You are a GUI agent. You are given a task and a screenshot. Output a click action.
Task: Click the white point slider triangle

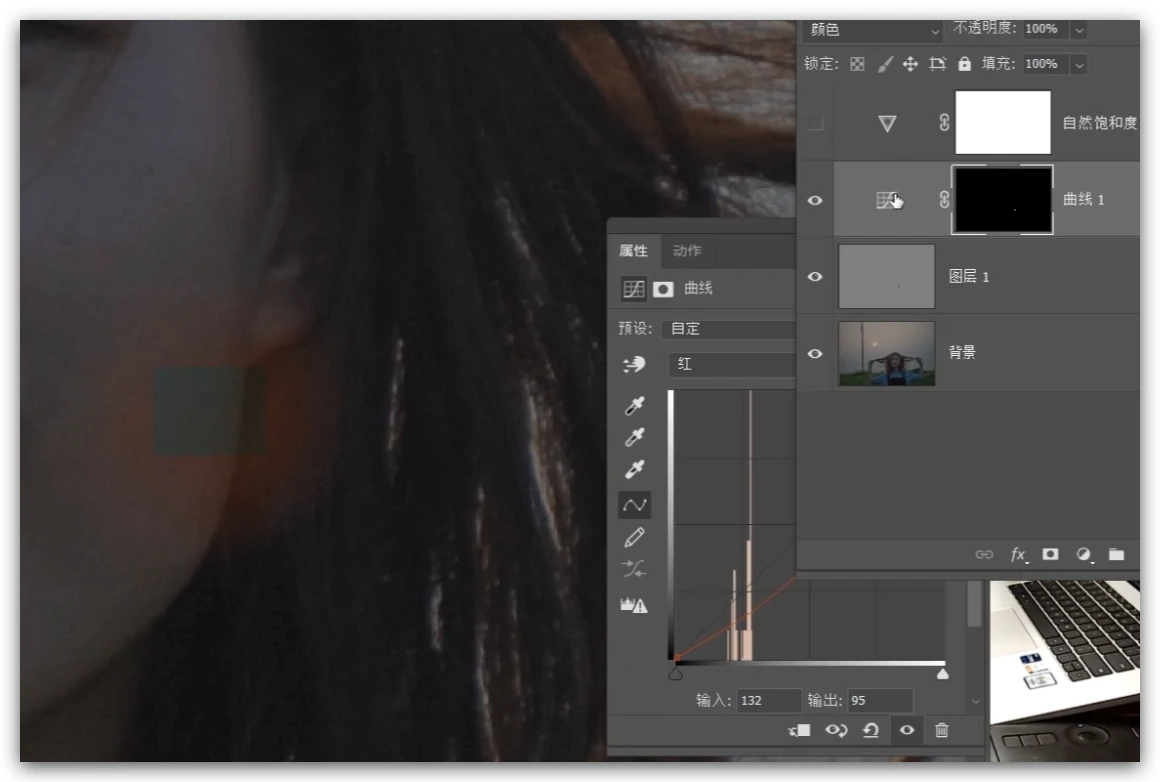click(942, 674)
